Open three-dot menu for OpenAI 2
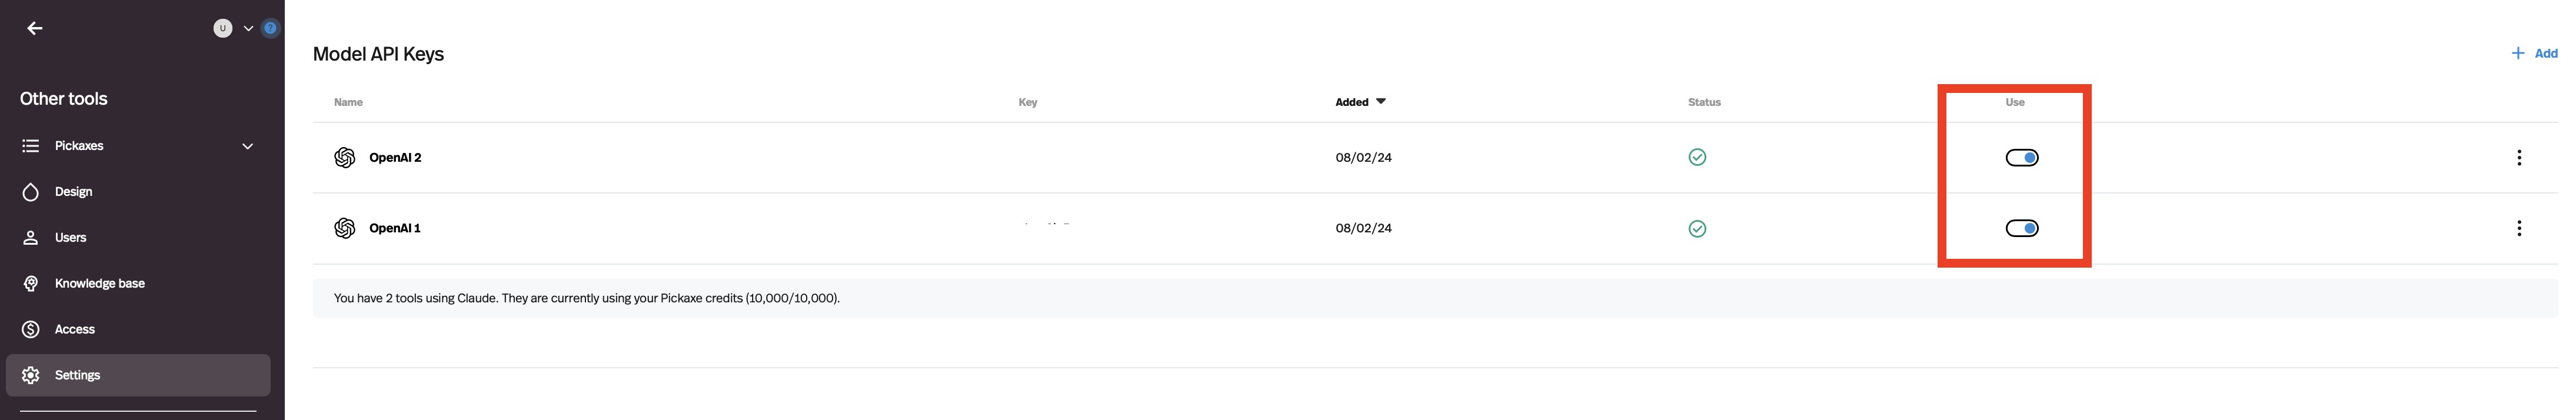The height and width of the screenshot is (420, 2576). [2519, 158]
